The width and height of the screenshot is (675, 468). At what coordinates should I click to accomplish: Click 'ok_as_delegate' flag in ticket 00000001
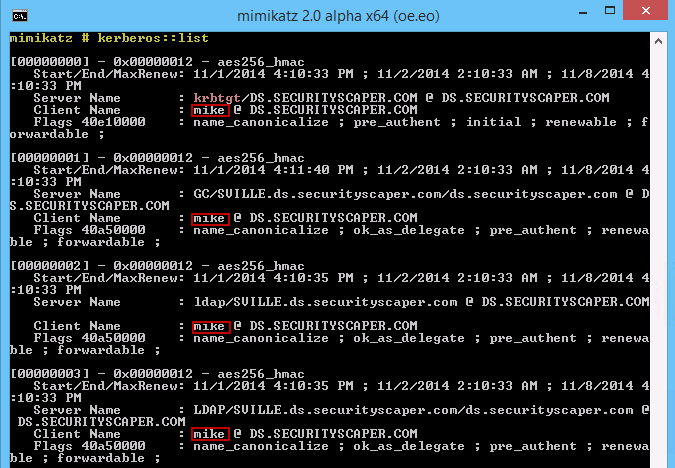(x=409, y=230)
